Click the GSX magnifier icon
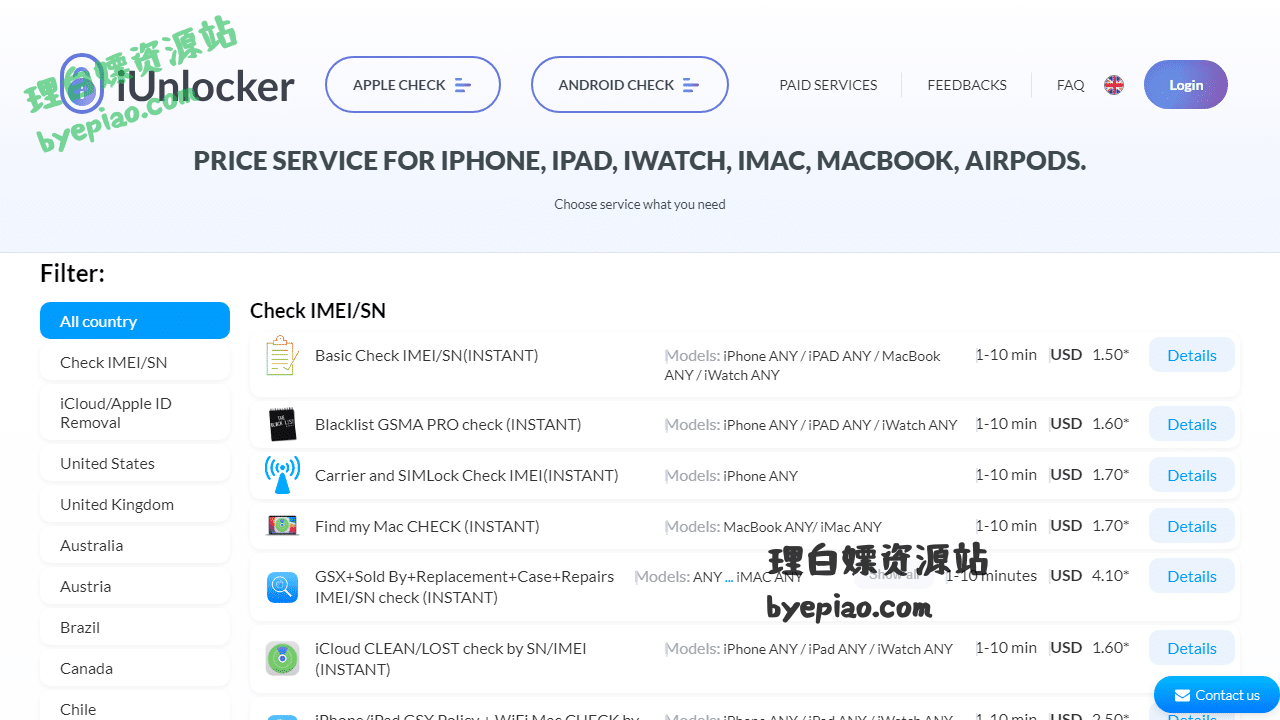This screenshot has width=1280, height=720. pos(282,587)
